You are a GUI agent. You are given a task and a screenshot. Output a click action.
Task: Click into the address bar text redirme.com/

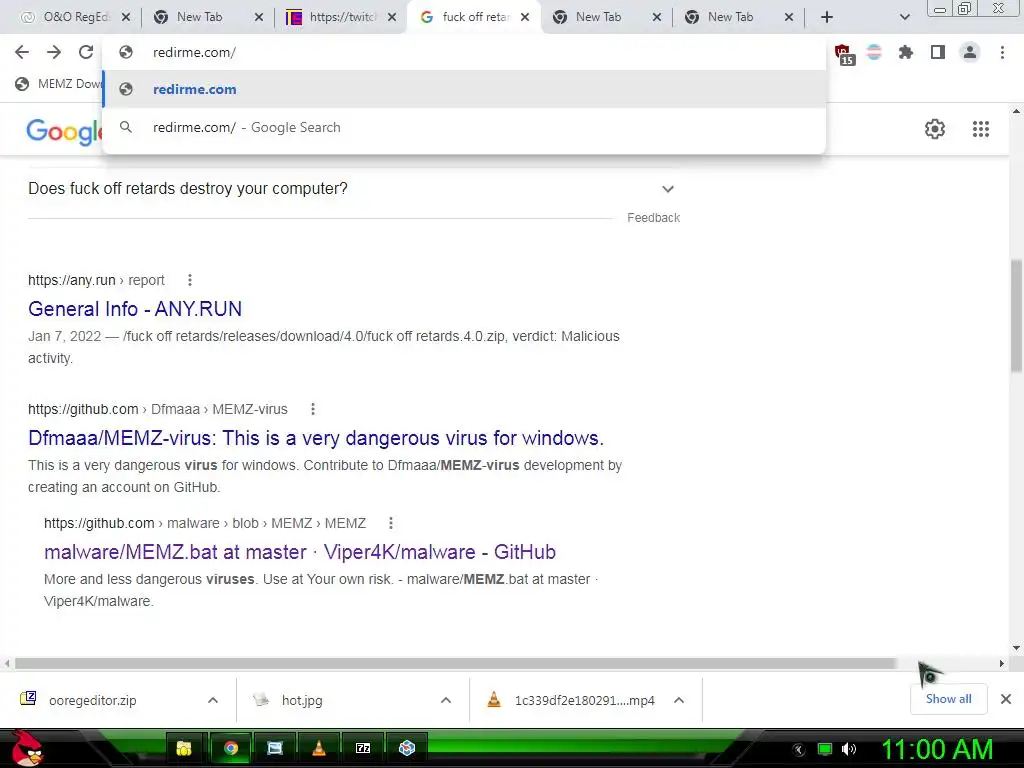coord(195,52)
